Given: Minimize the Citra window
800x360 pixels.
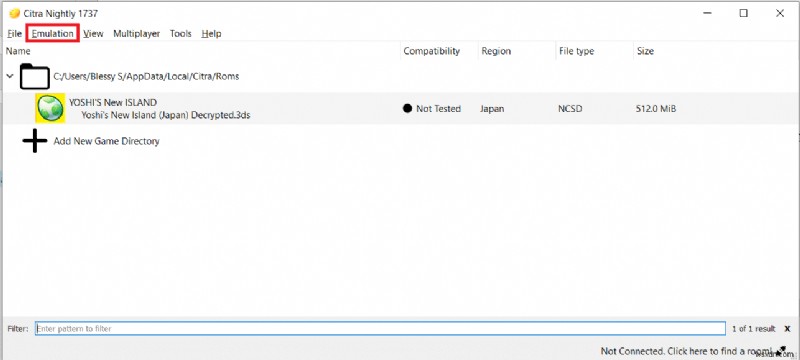Looking at the screenshot, I should 707,13.
